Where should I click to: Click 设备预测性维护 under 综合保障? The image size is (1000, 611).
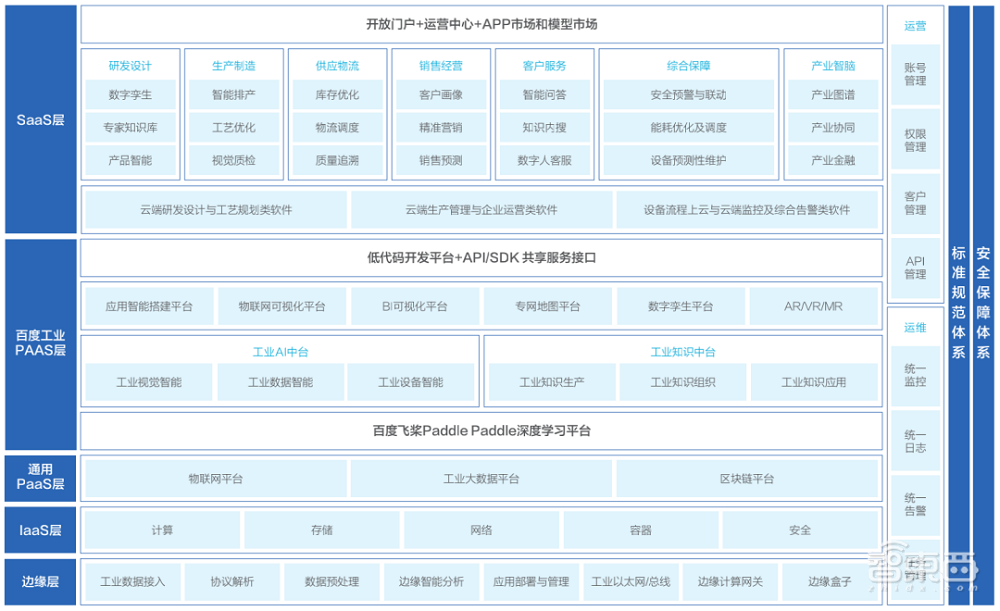click(x=686, y=160)
